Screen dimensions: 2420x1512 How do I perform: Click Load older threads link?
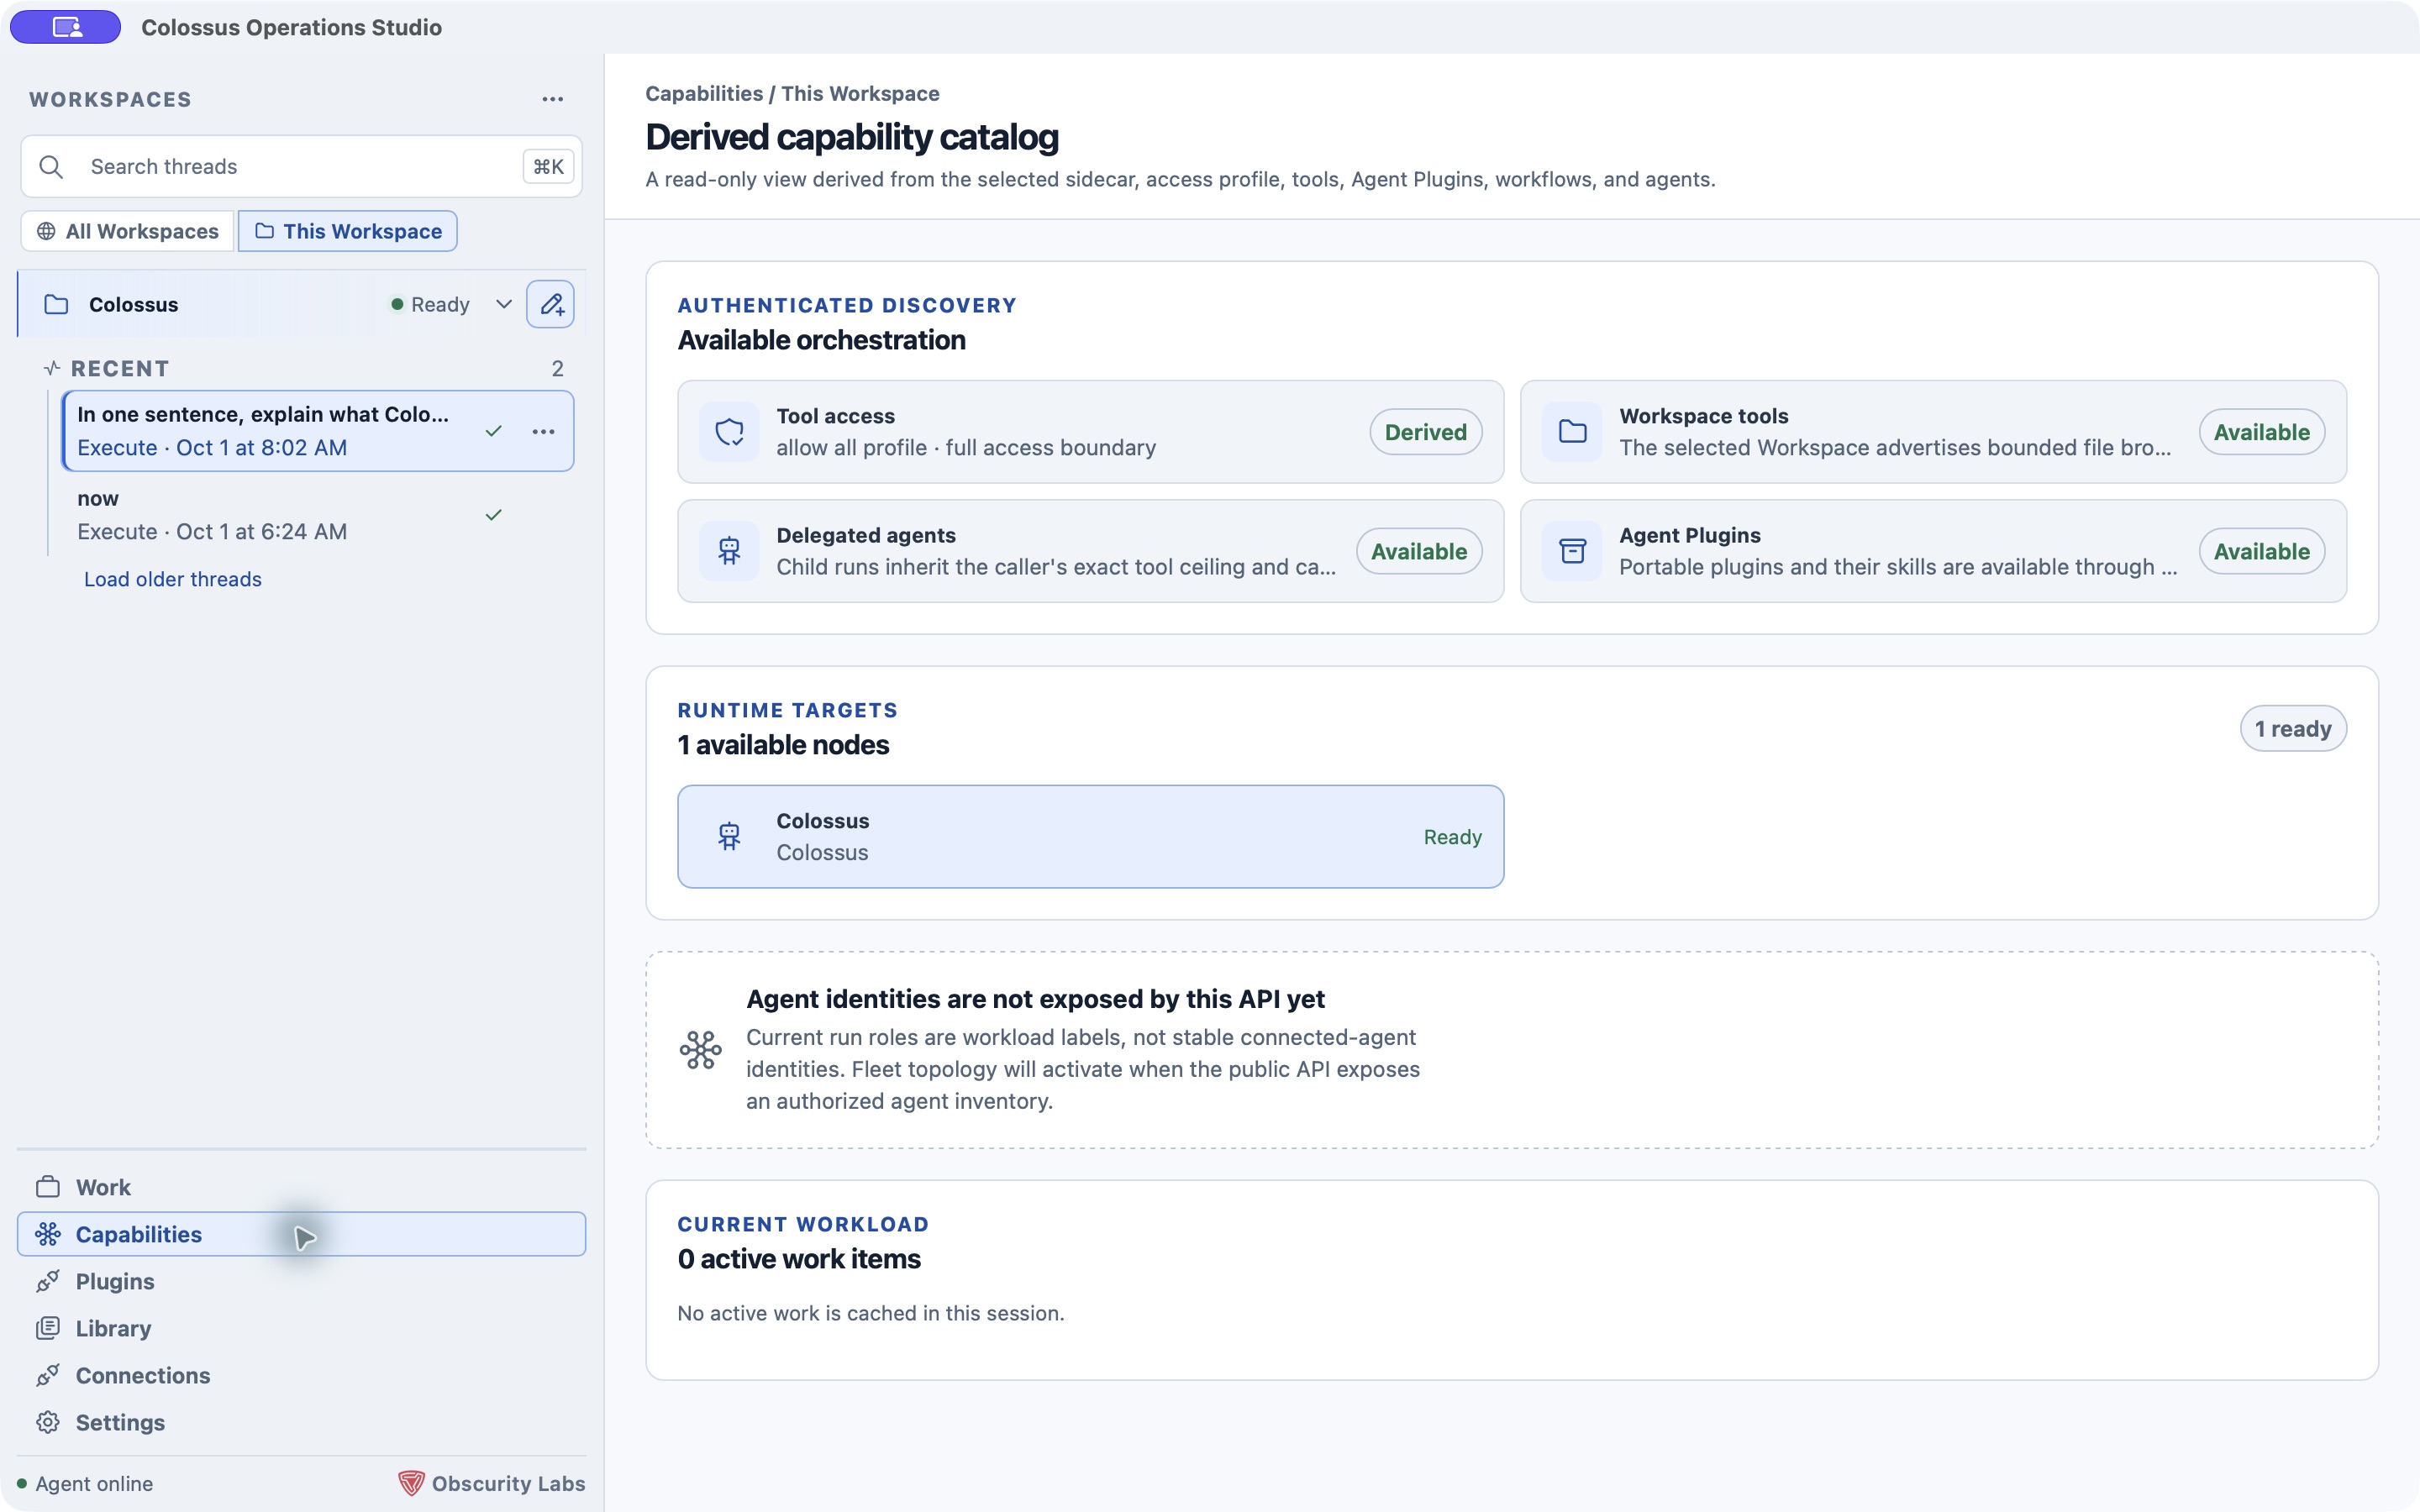pos(172,579)
